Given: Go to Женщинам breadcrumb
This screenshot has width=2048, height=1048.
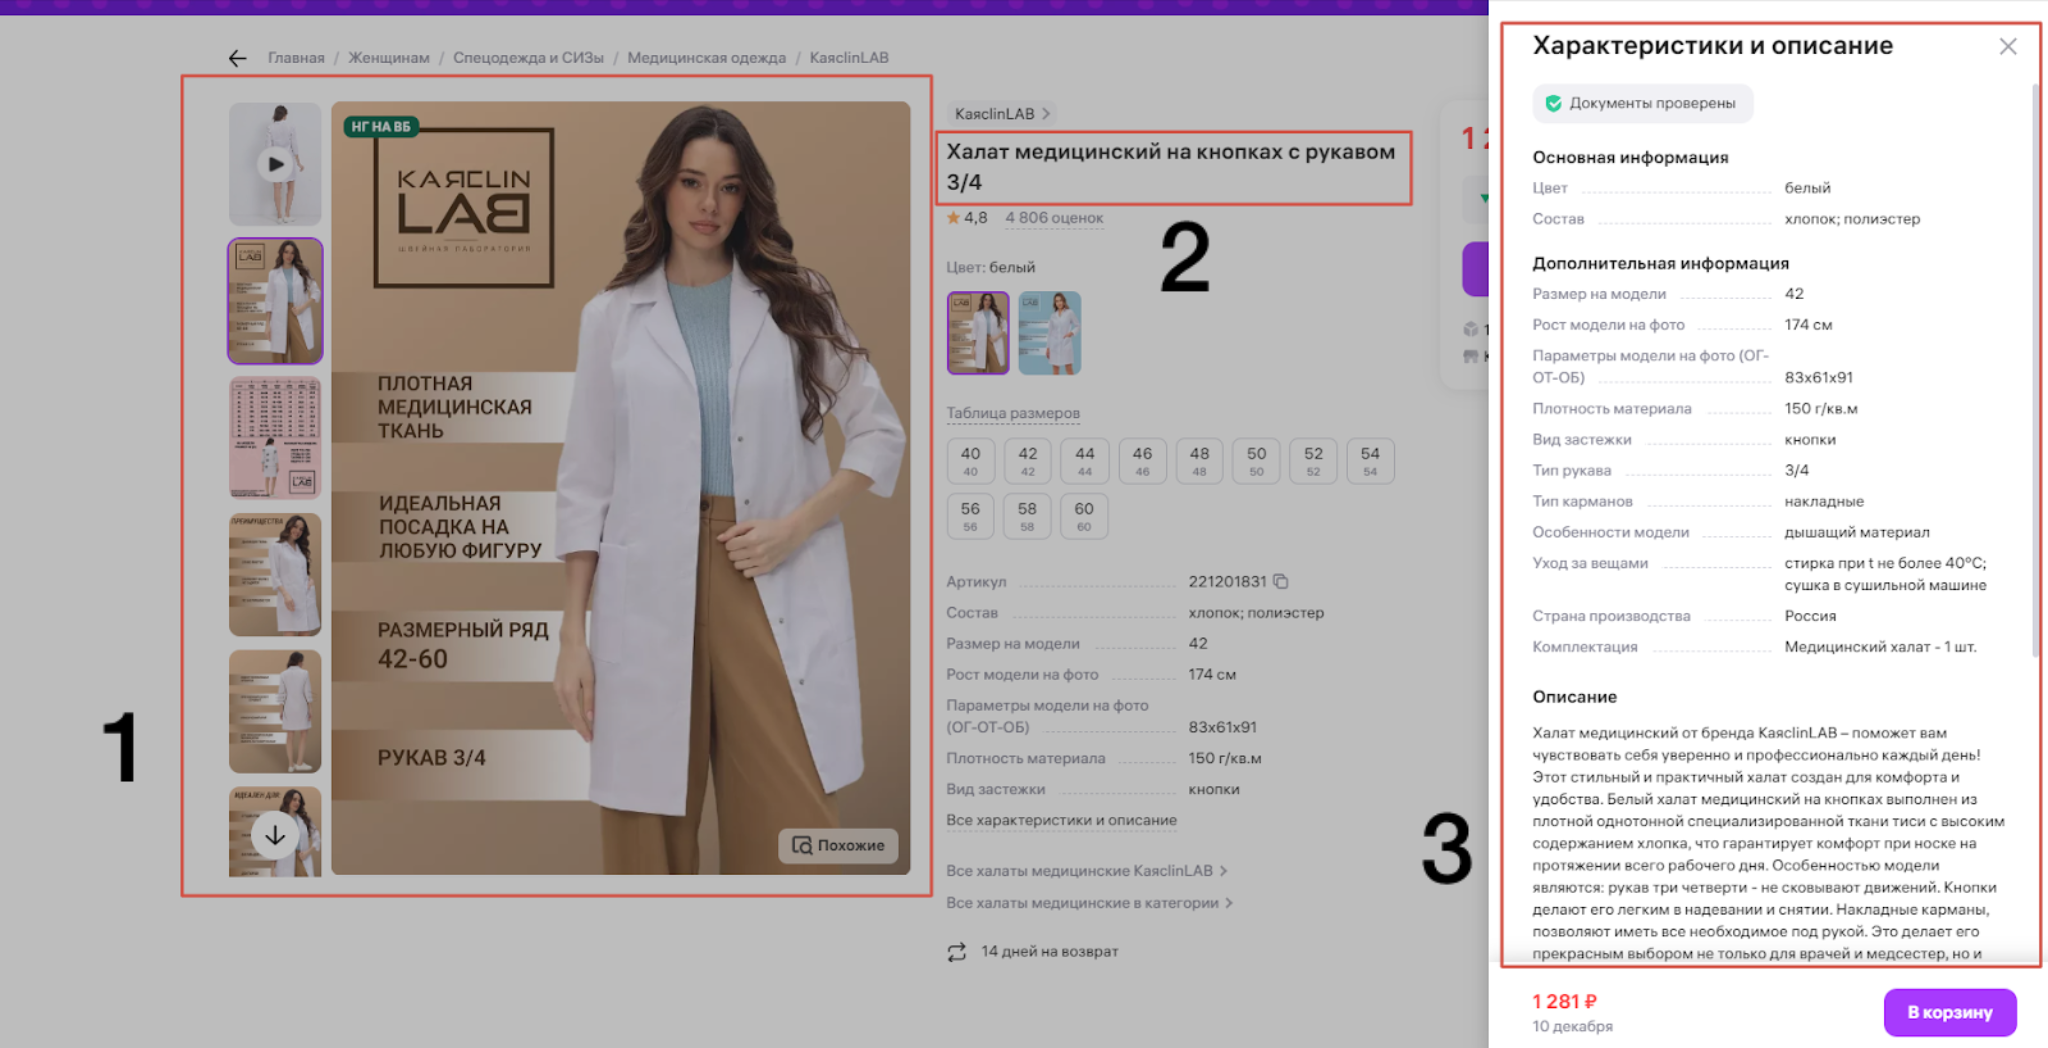Looking at the screenshot, I should click(388, 58).
